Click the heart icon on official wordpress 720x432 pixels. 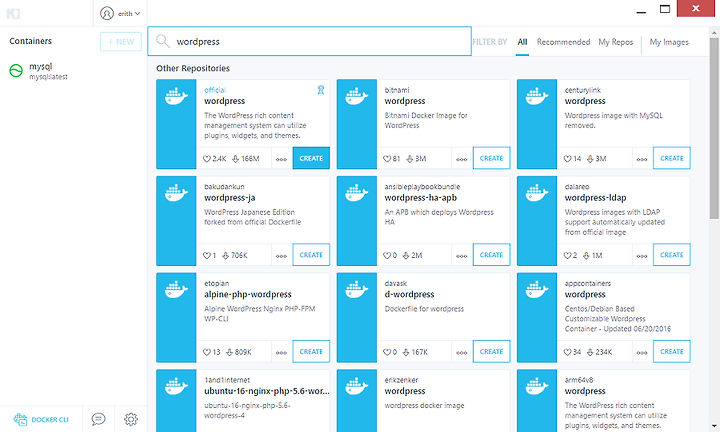click(x=207, y=159)
